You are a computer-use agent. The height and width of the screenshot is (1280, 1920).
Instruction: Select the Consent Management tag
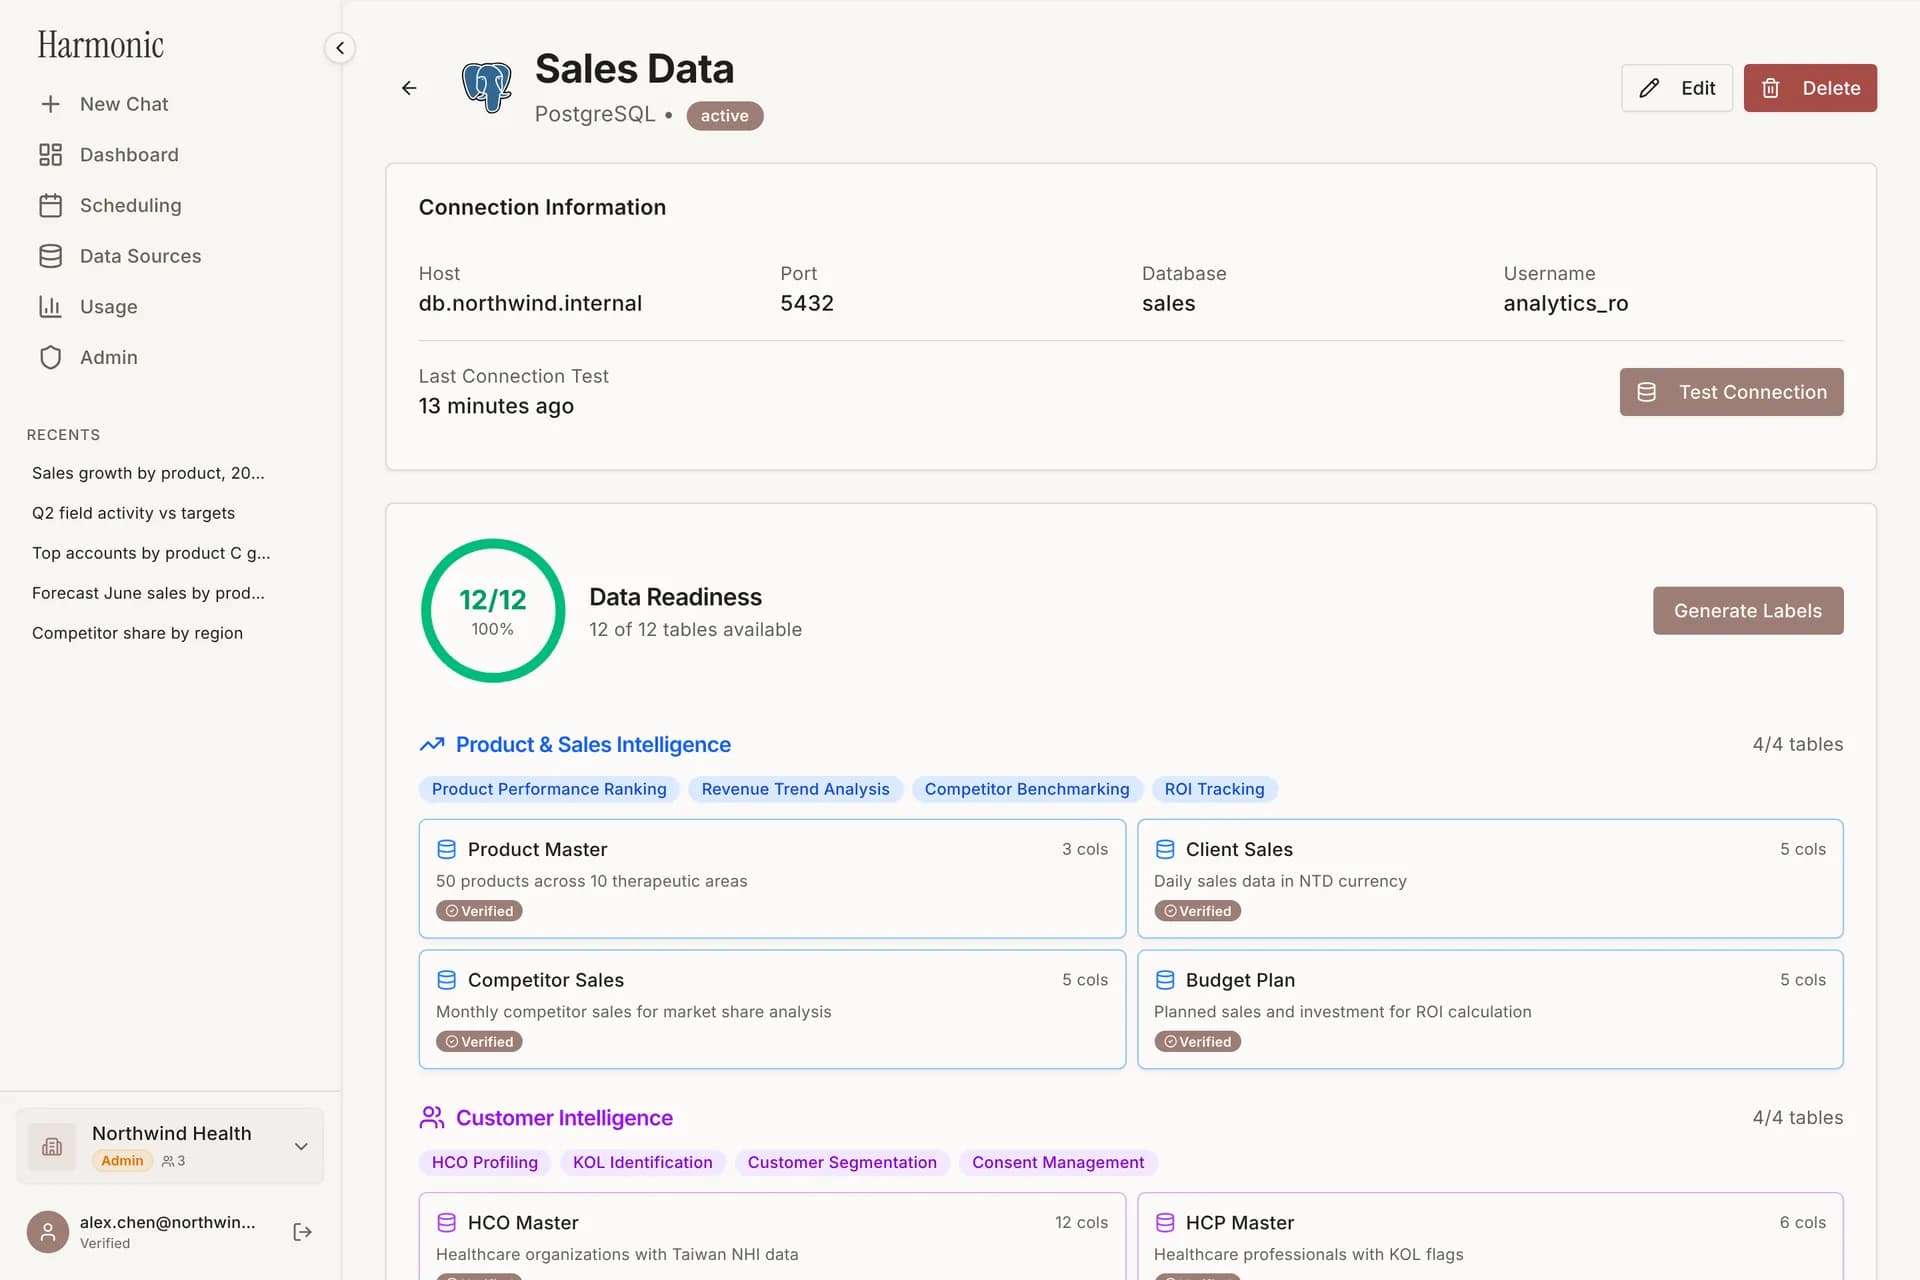click(x=1058, y=1162)
